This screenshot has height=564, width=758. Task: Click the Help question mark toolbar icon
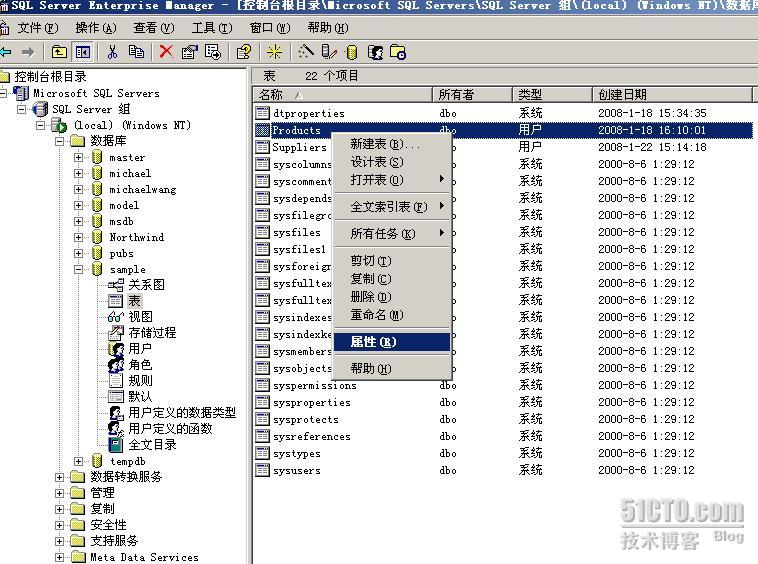click(244, 52)
